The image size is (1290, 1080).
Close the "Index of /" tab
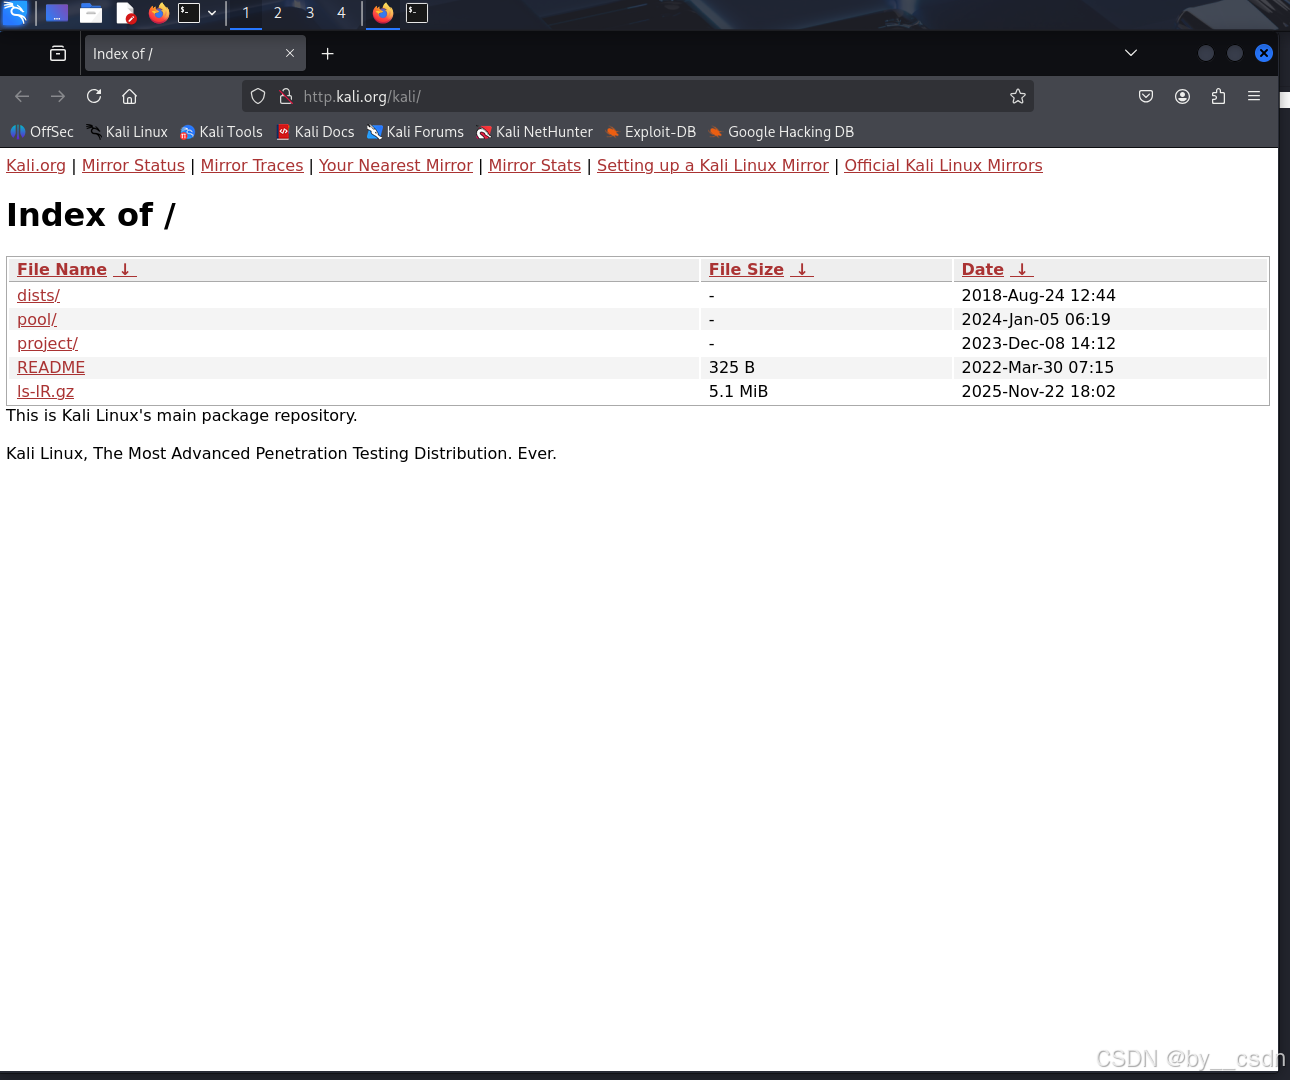pyautogui.click(x=290, y=54)
